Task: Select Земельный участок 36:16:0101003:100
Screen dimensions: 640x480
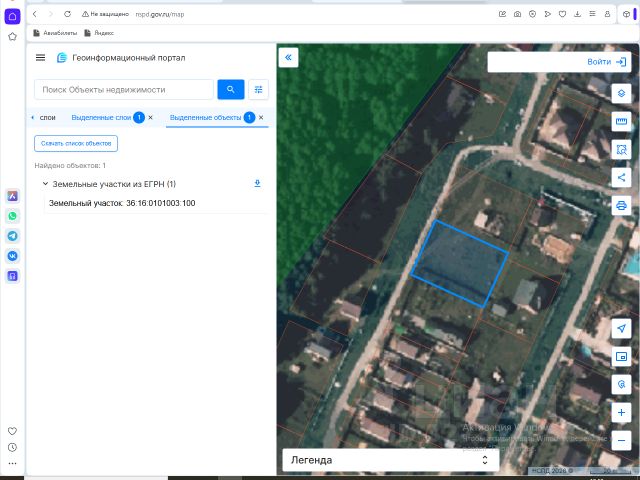Action: [x=122, y=203]
